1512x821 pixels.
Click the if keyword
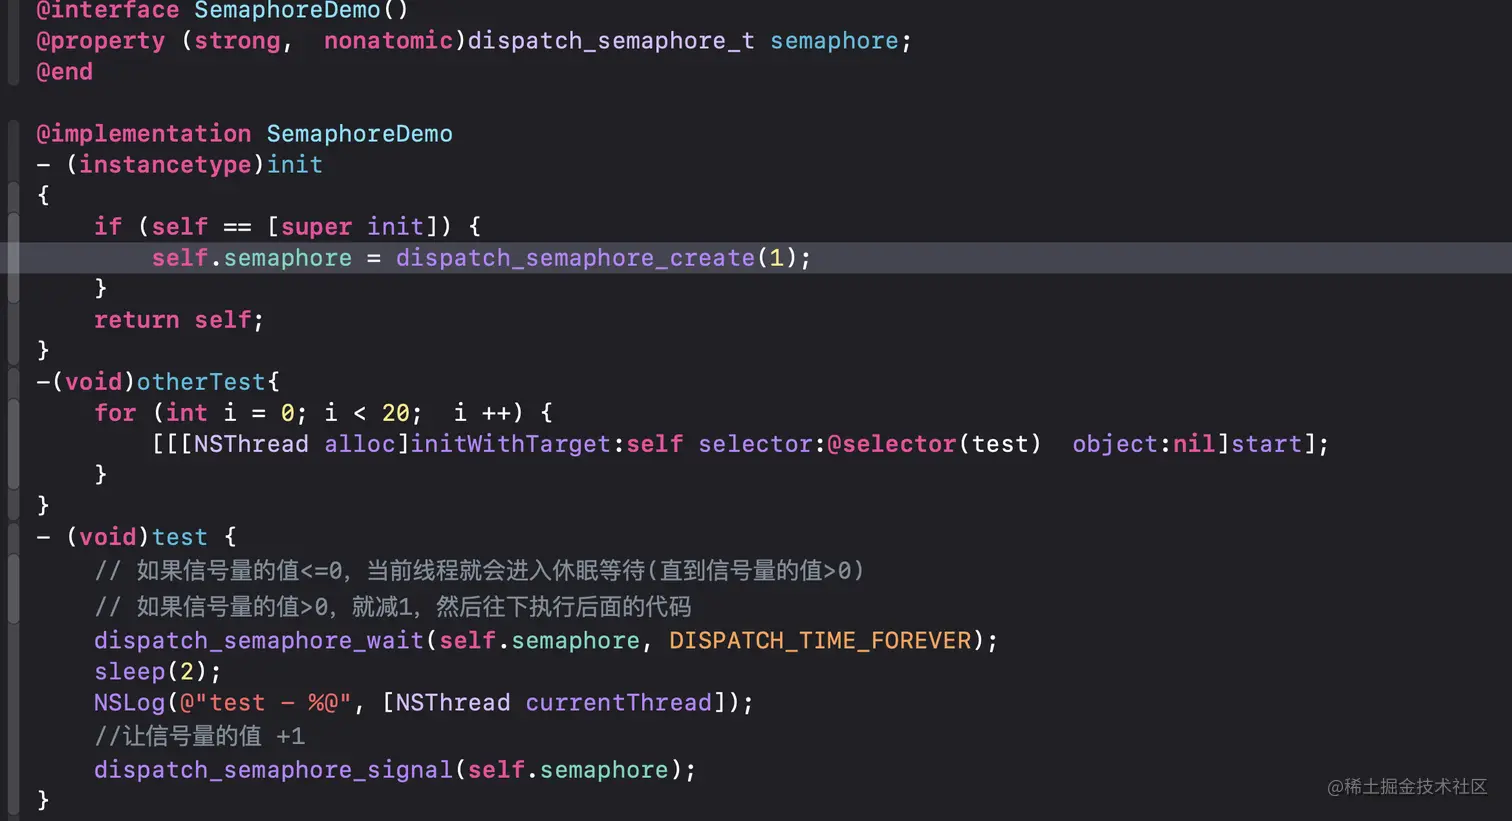pyautogui.click(x=107, y=227)
